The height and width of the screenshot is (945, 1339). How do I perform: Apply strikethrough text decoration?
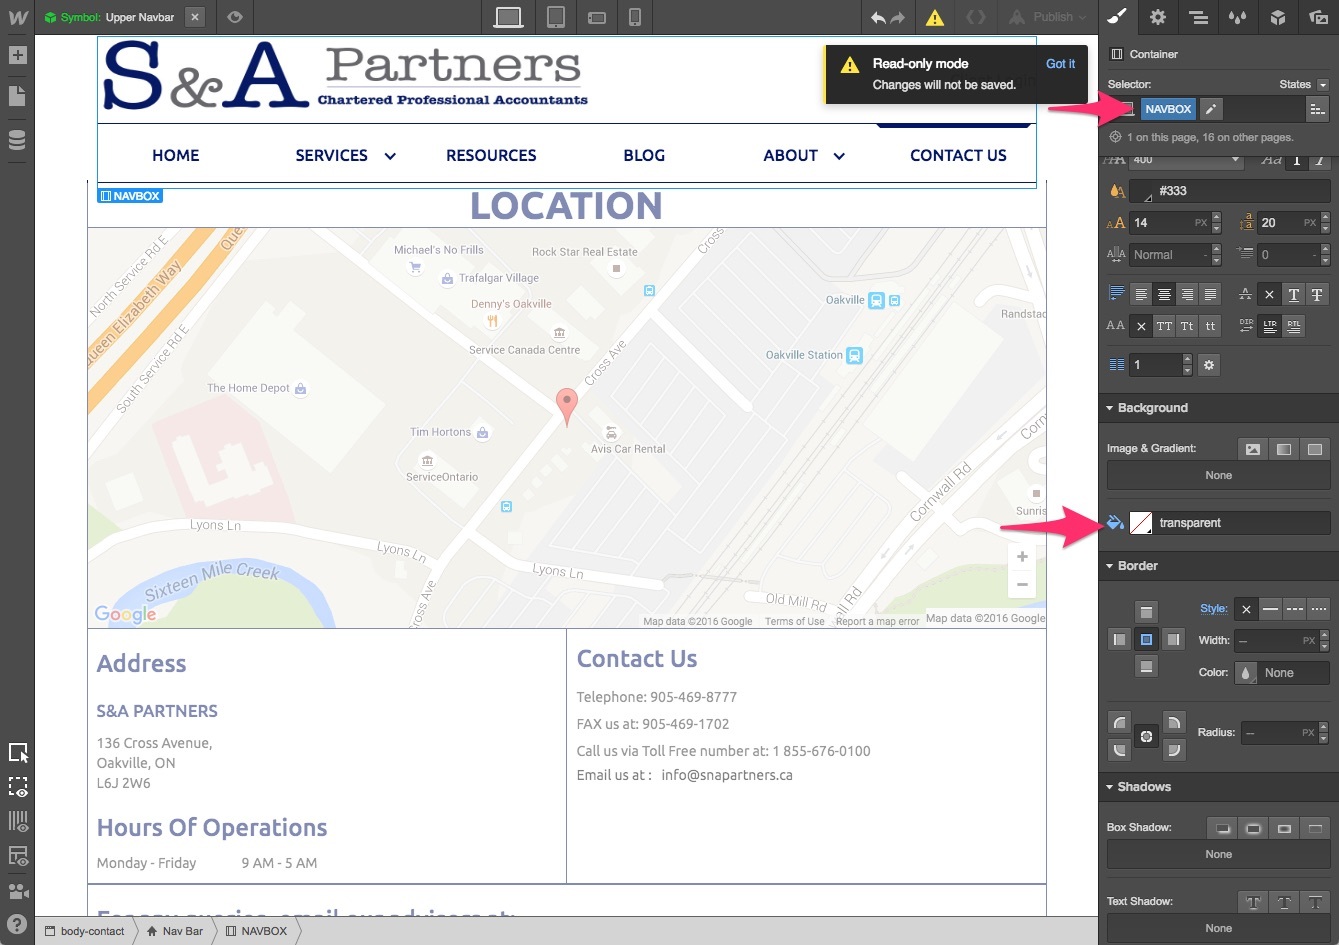[x=1318, y=295]
